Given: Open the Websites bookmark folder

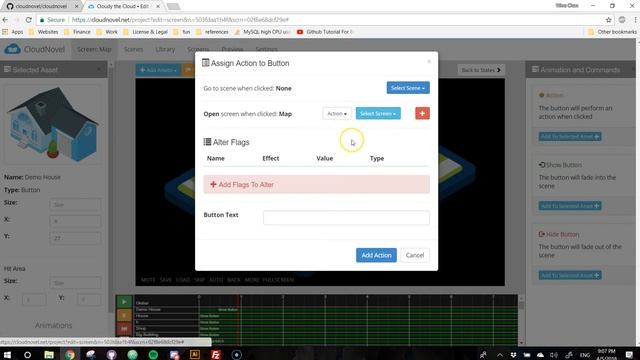Looking at the screenshot, I should [x=44, y=32].
